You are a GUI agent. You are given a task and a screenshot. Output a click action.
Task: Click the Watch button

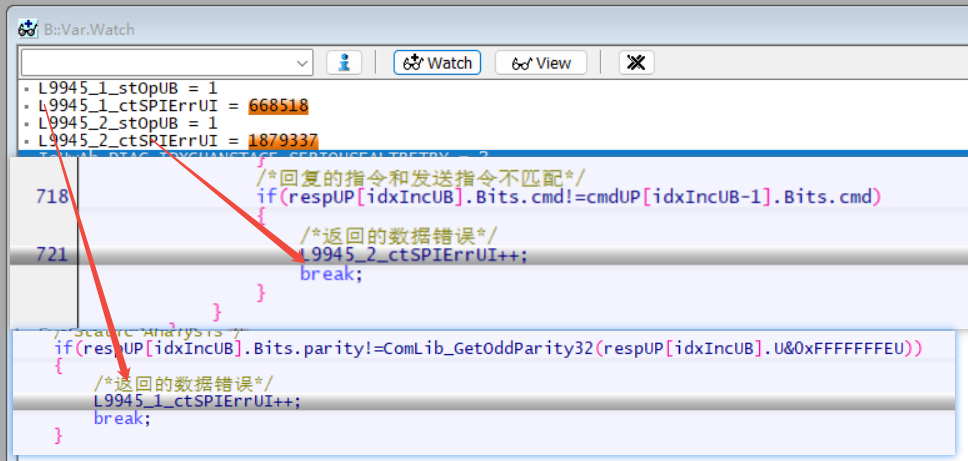pyautogui.click(x=437, y=63)
